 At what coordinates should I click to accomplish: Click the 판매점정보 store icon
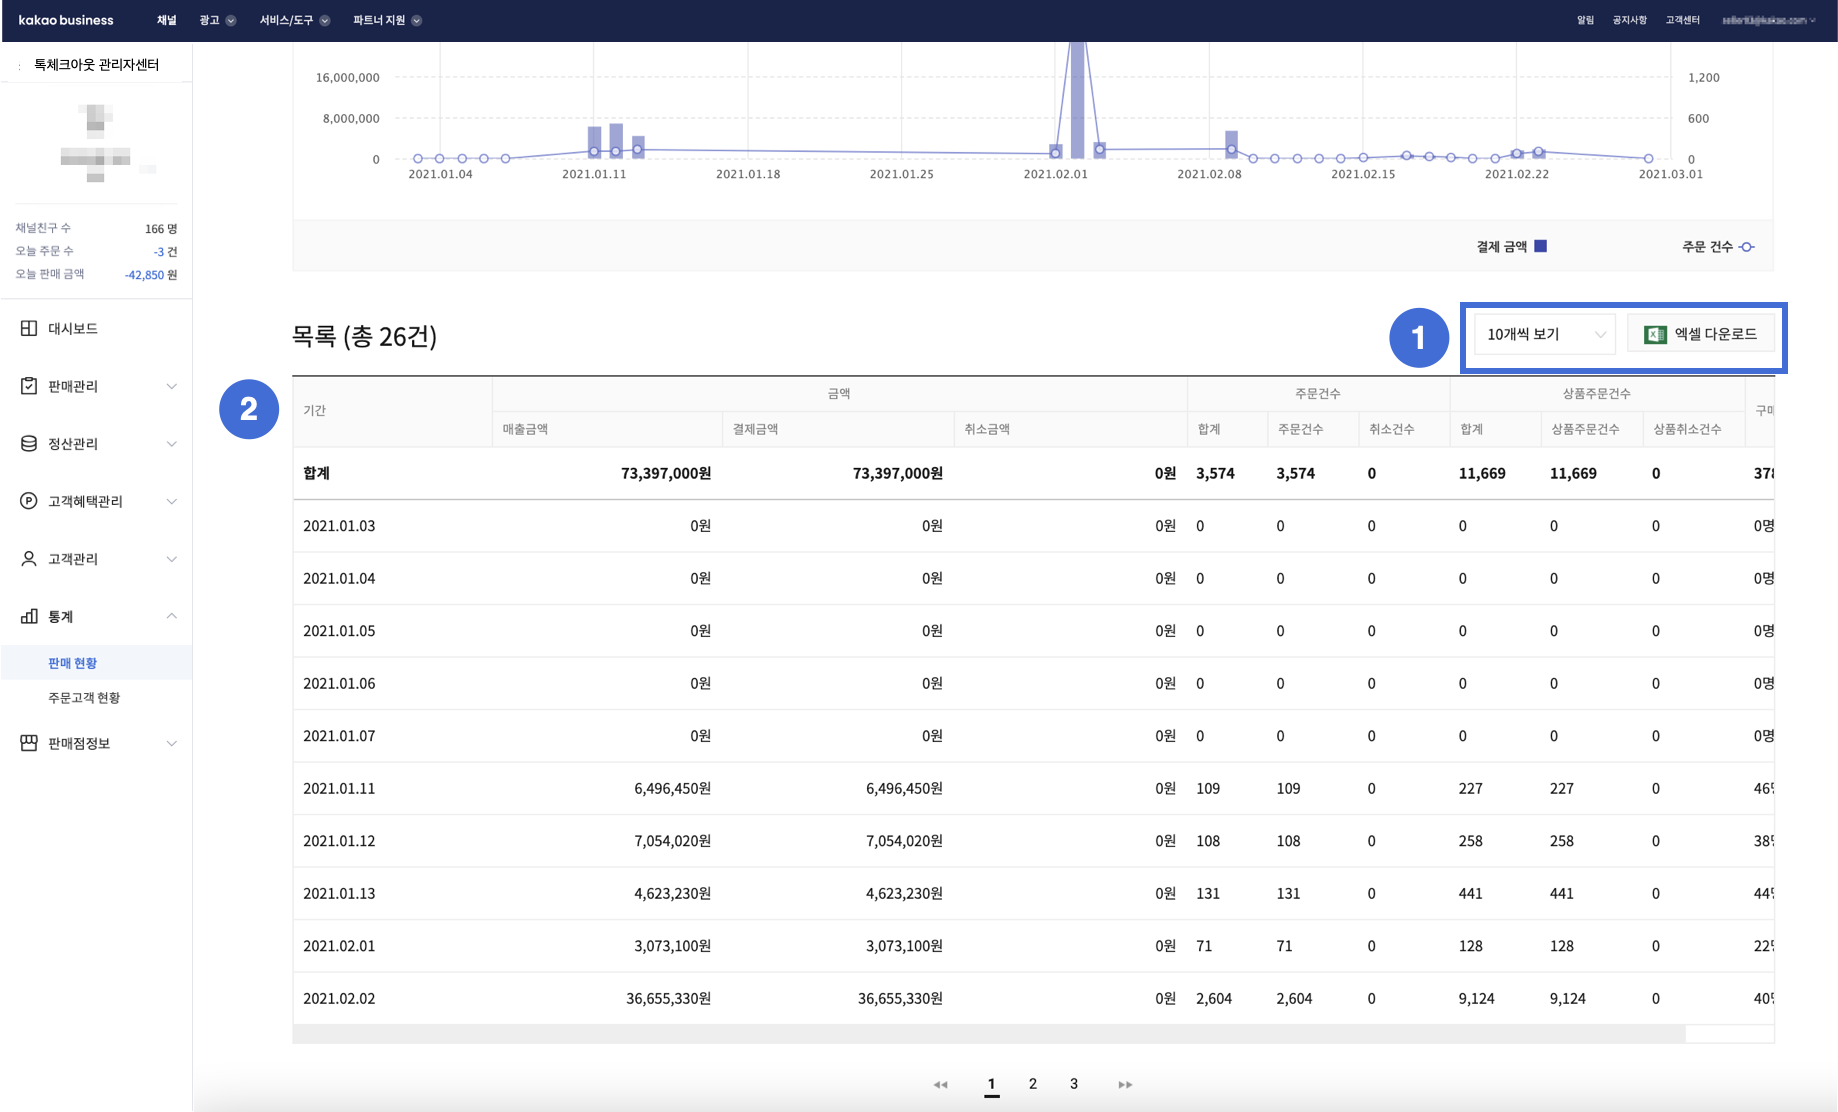pyautogui.click(x=29, y=743)
